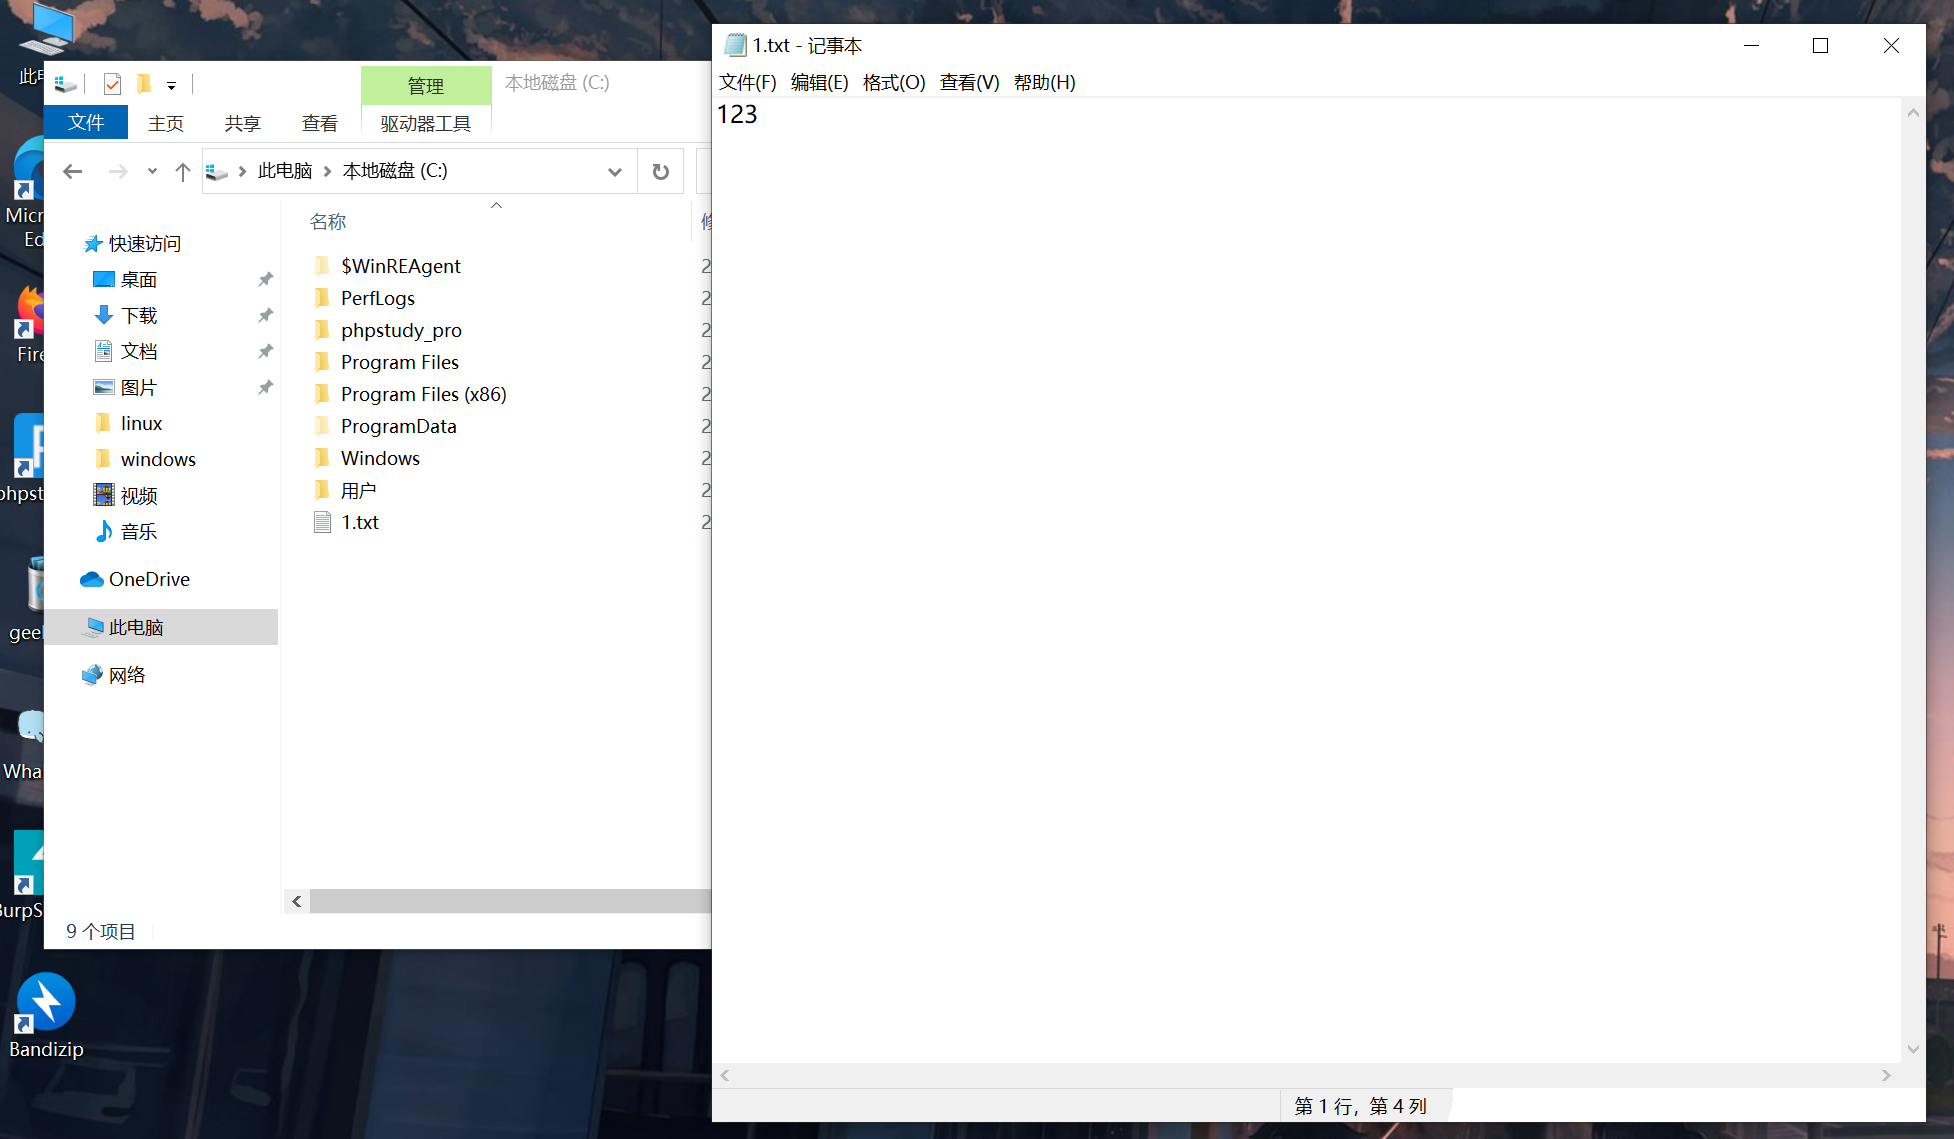The height and width of the screenshot is (1139, 1954).
Task: Select 网络 in navigation pane
Action: pyautogui.click(x=127, y=676)
